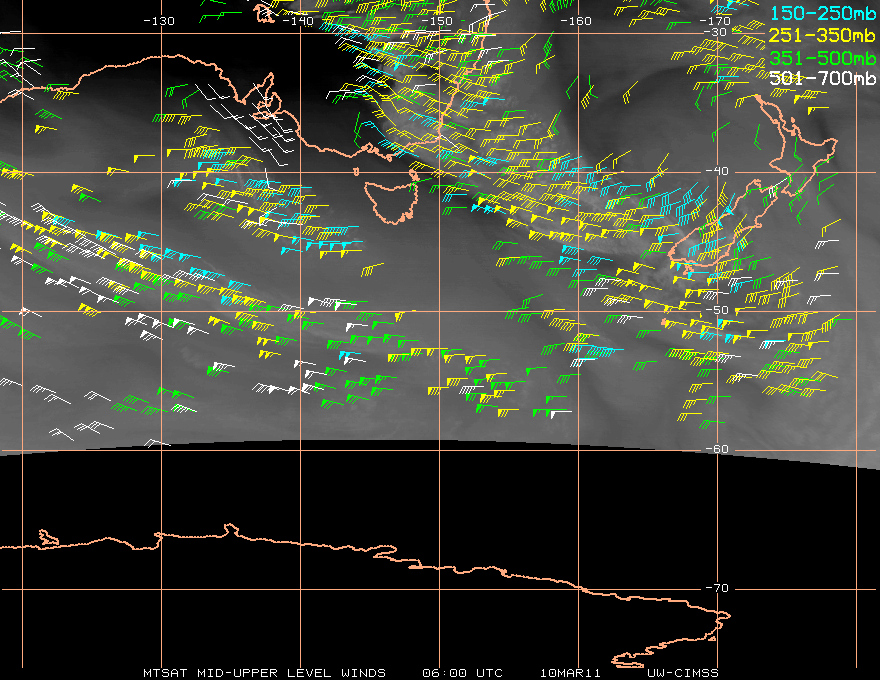Click the -140 longitude label
880x680 pixels.
click(298, 20)
